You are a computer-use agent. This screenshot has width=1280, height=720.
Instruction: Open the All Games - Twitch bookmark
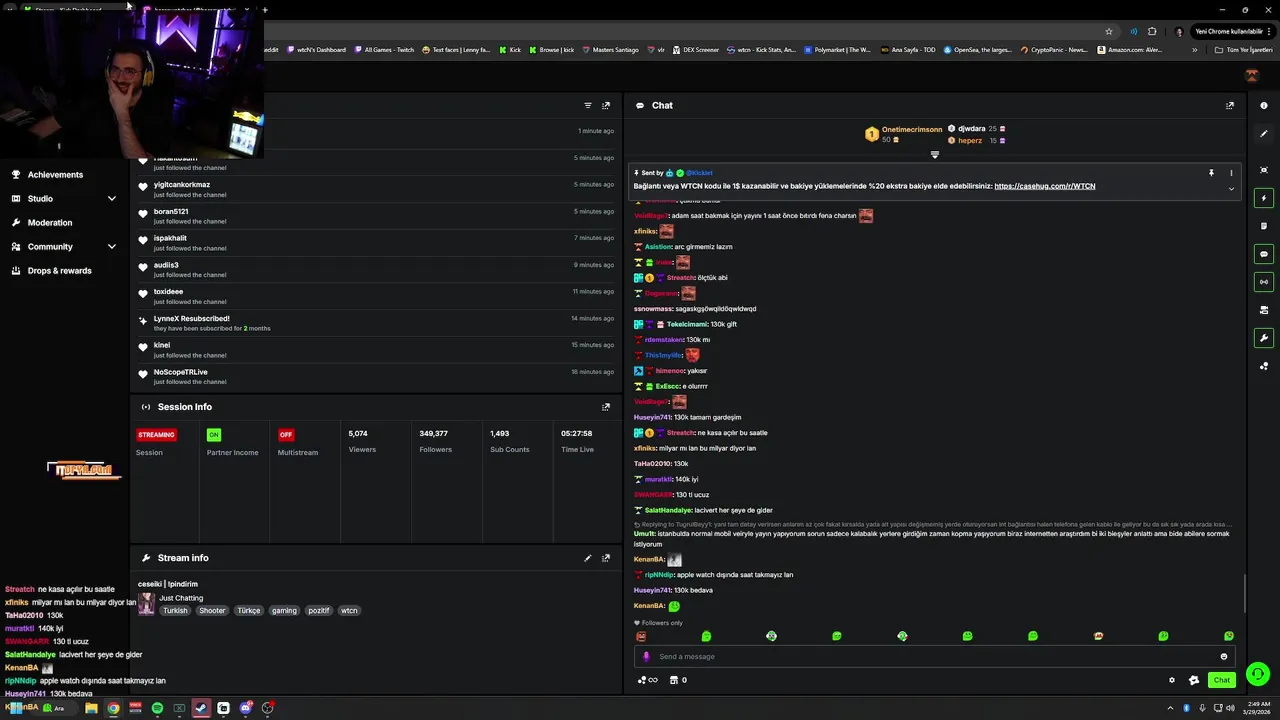click(384, 50)
